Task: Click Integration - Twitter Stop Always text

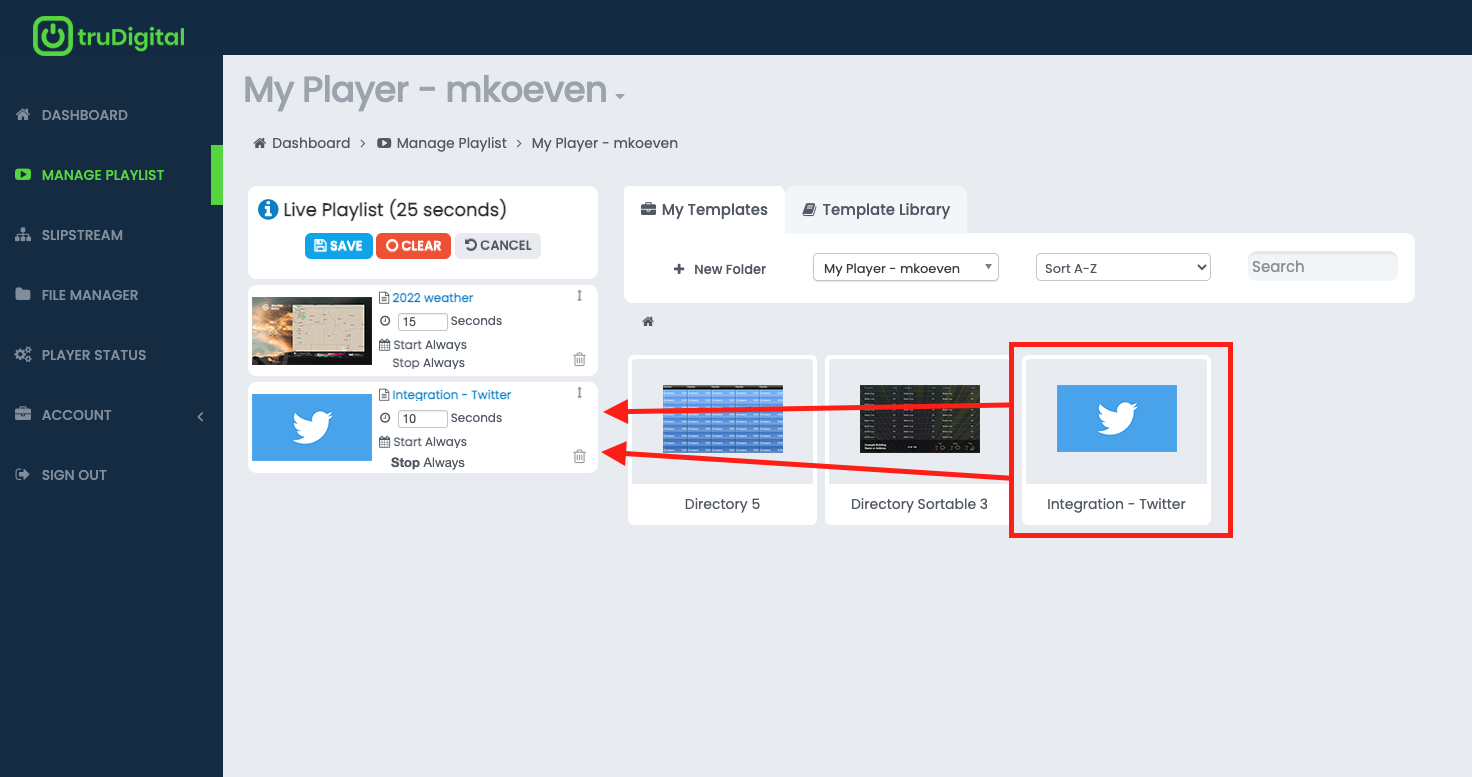Action: pos(428,463)
